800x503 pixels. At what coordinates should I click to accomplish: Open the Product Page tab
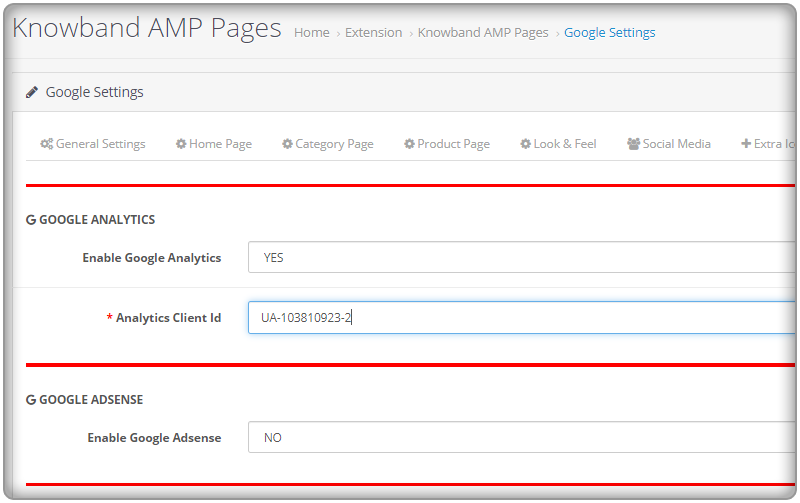(447, 144)
